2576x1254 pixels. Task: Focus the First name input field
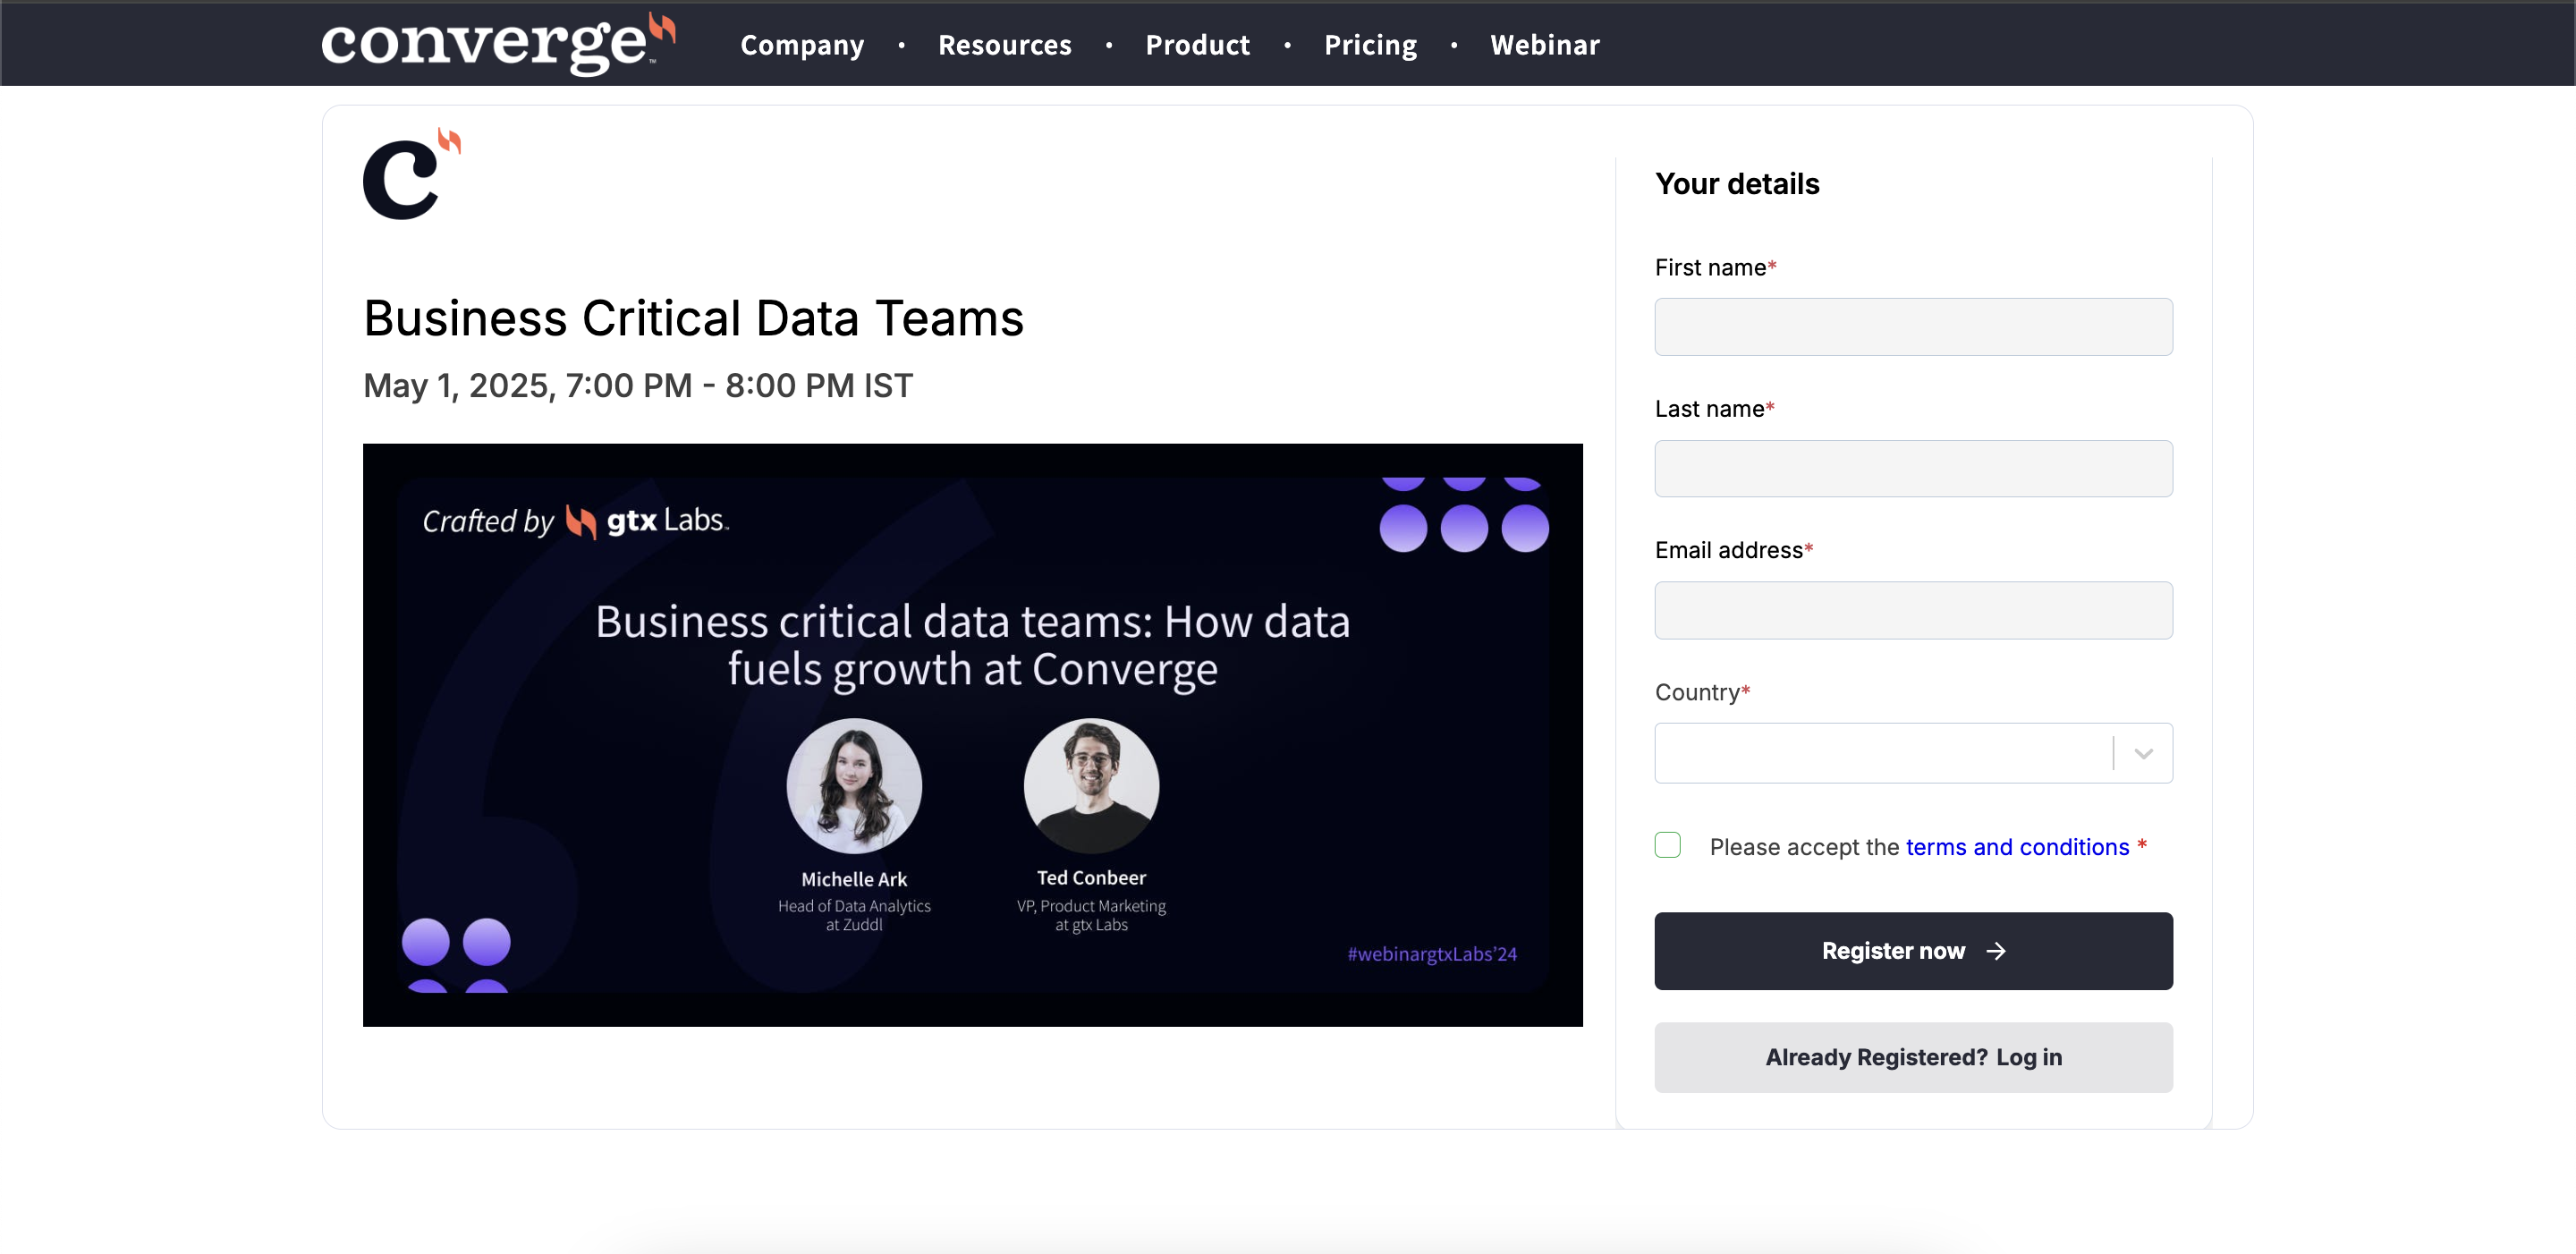click(x=1912, y=327)
